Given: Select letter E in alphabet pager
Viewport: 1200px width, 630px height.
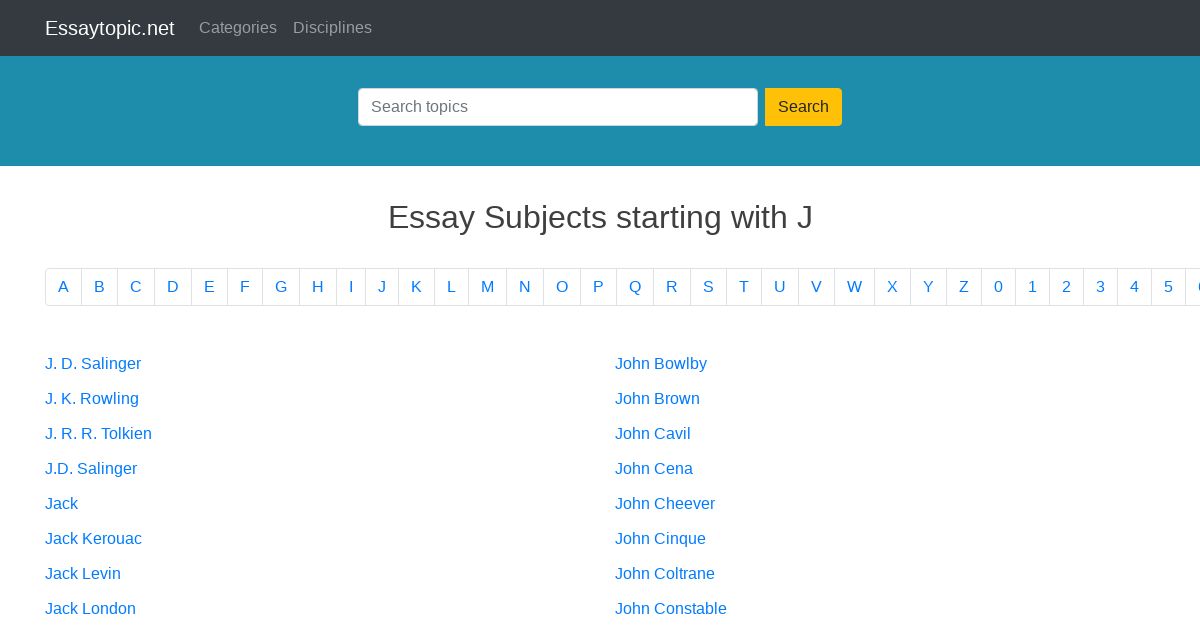Looking at the screenshot, I should tap(209, 287).
